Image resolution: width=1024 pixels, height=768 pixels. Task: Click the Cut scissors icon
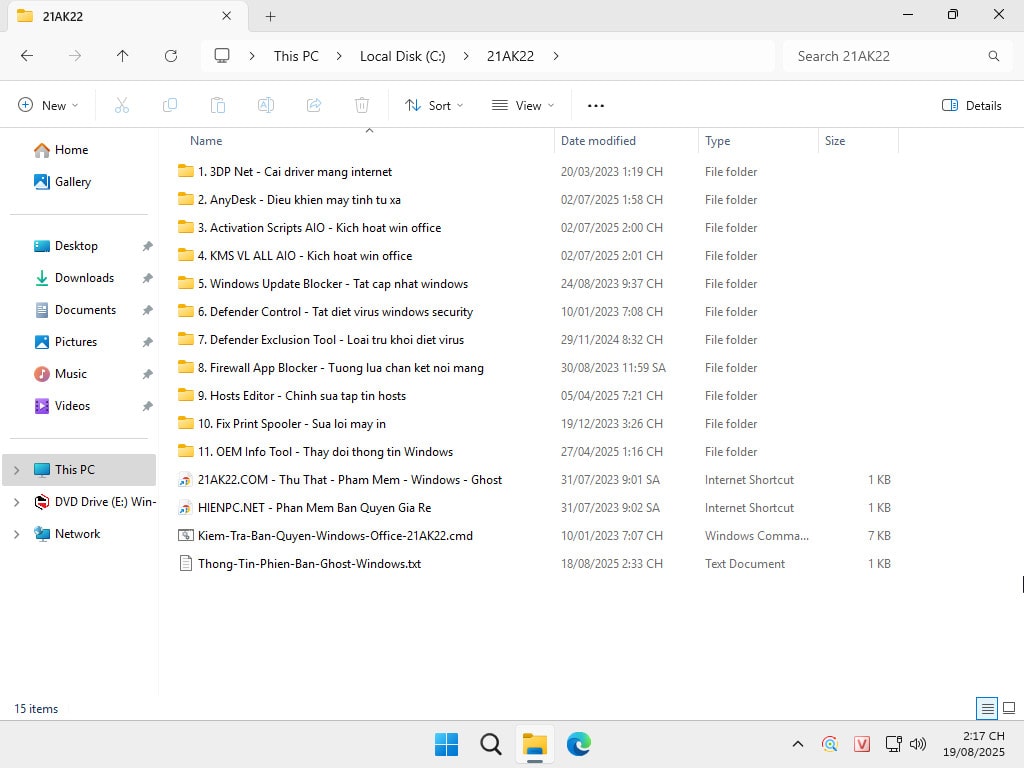coord(121,105)
